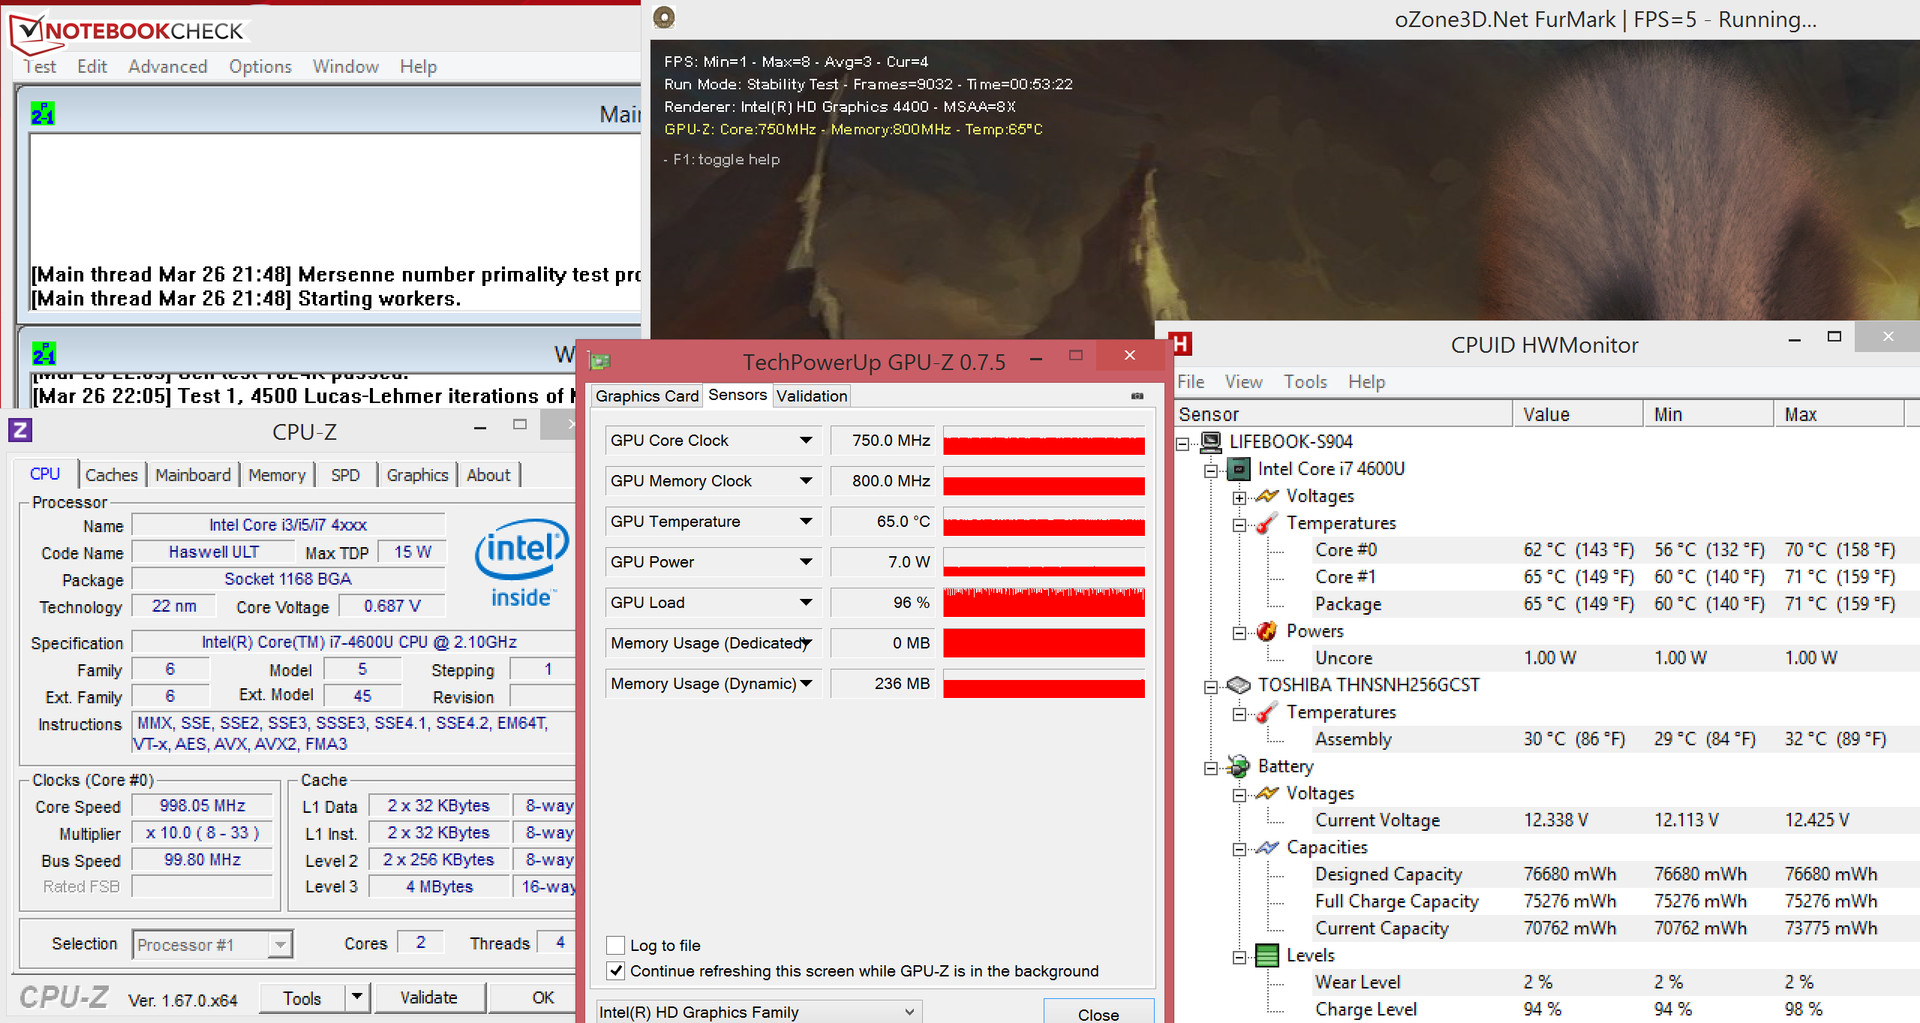Viewport: 1920px width, 1023px height.
Task: Open the Intel(R) HD Graphics Family selector
Action: pos(758,1011)
